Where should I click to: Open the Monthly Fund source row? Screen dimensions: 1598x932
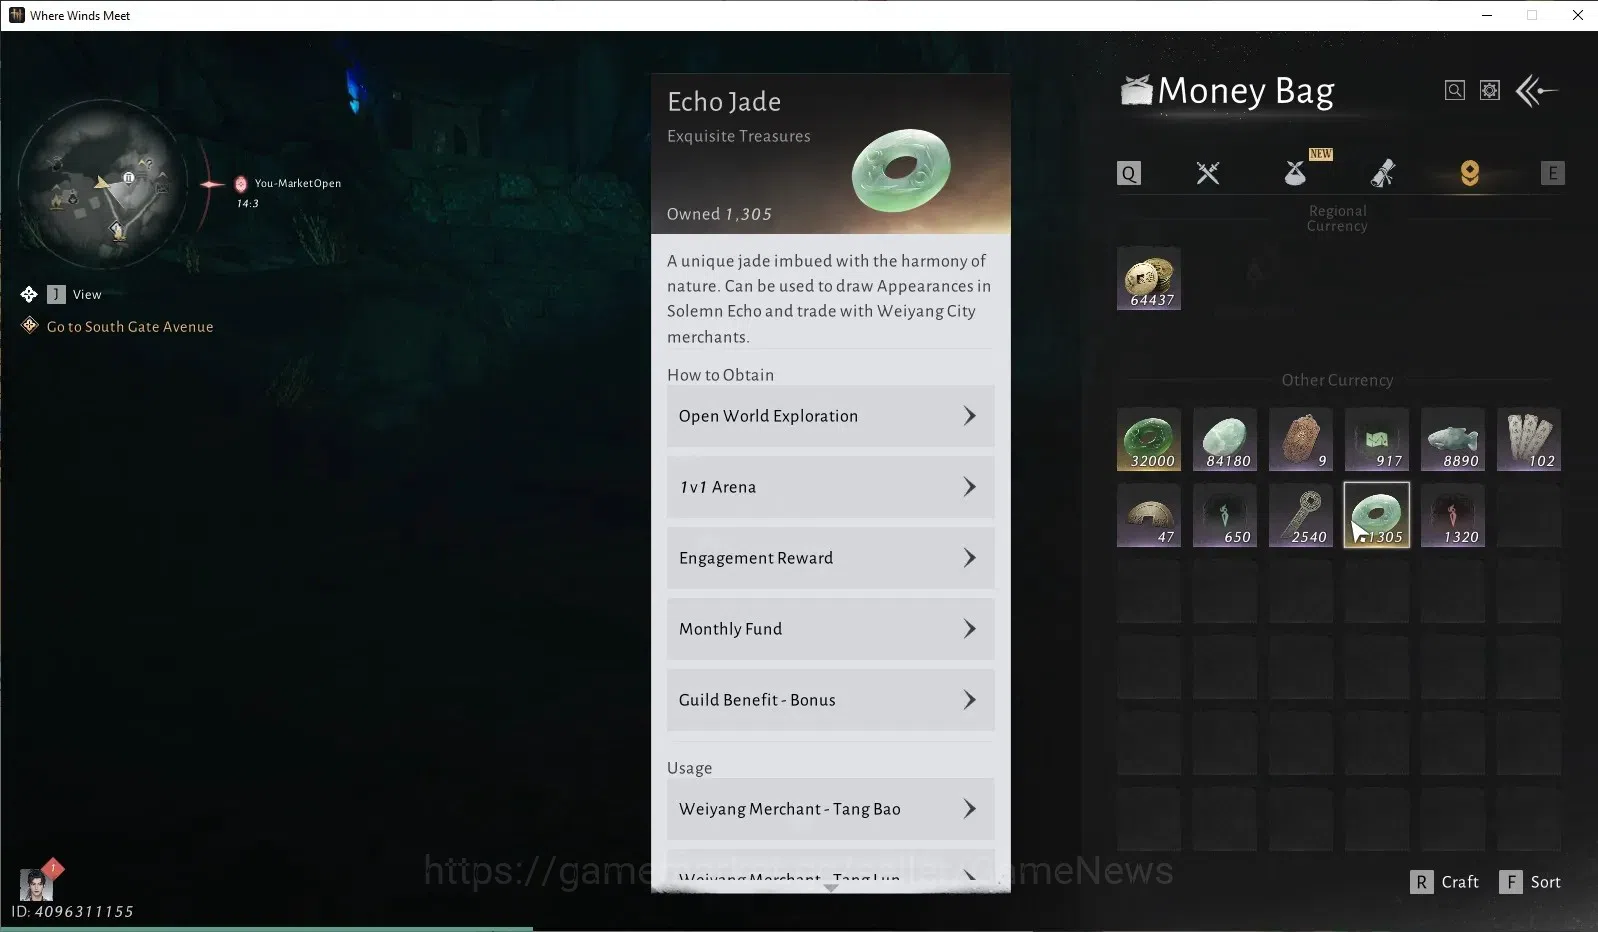[x=830, y=629]
